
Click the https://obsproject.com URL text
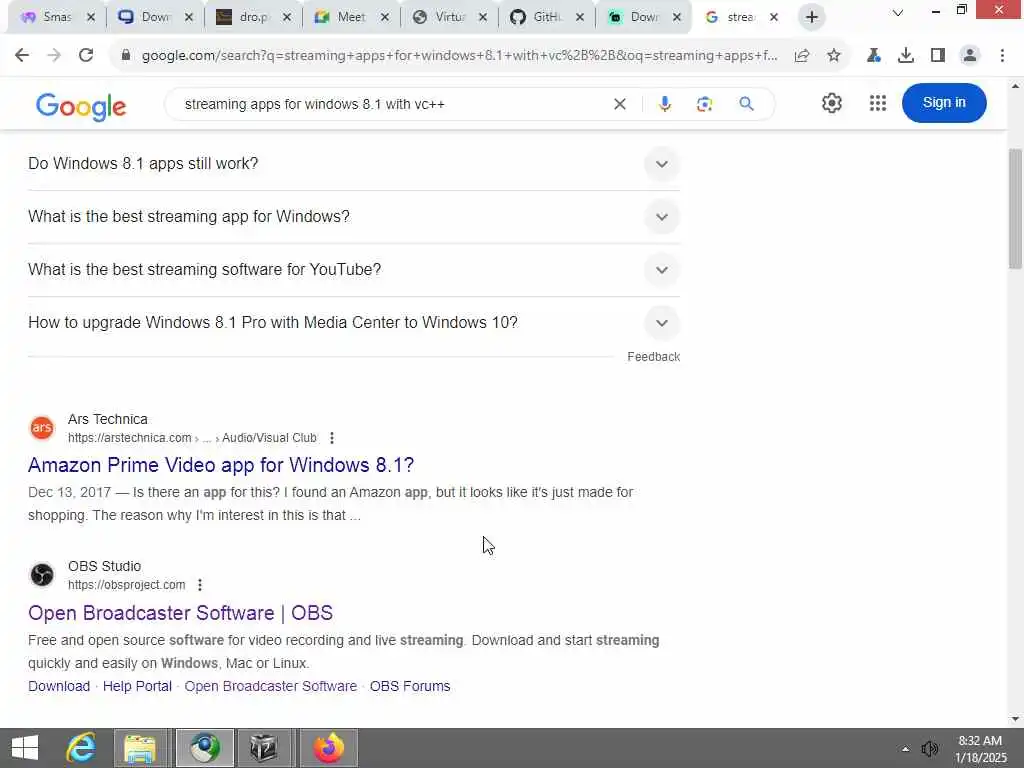click(127, 584)
